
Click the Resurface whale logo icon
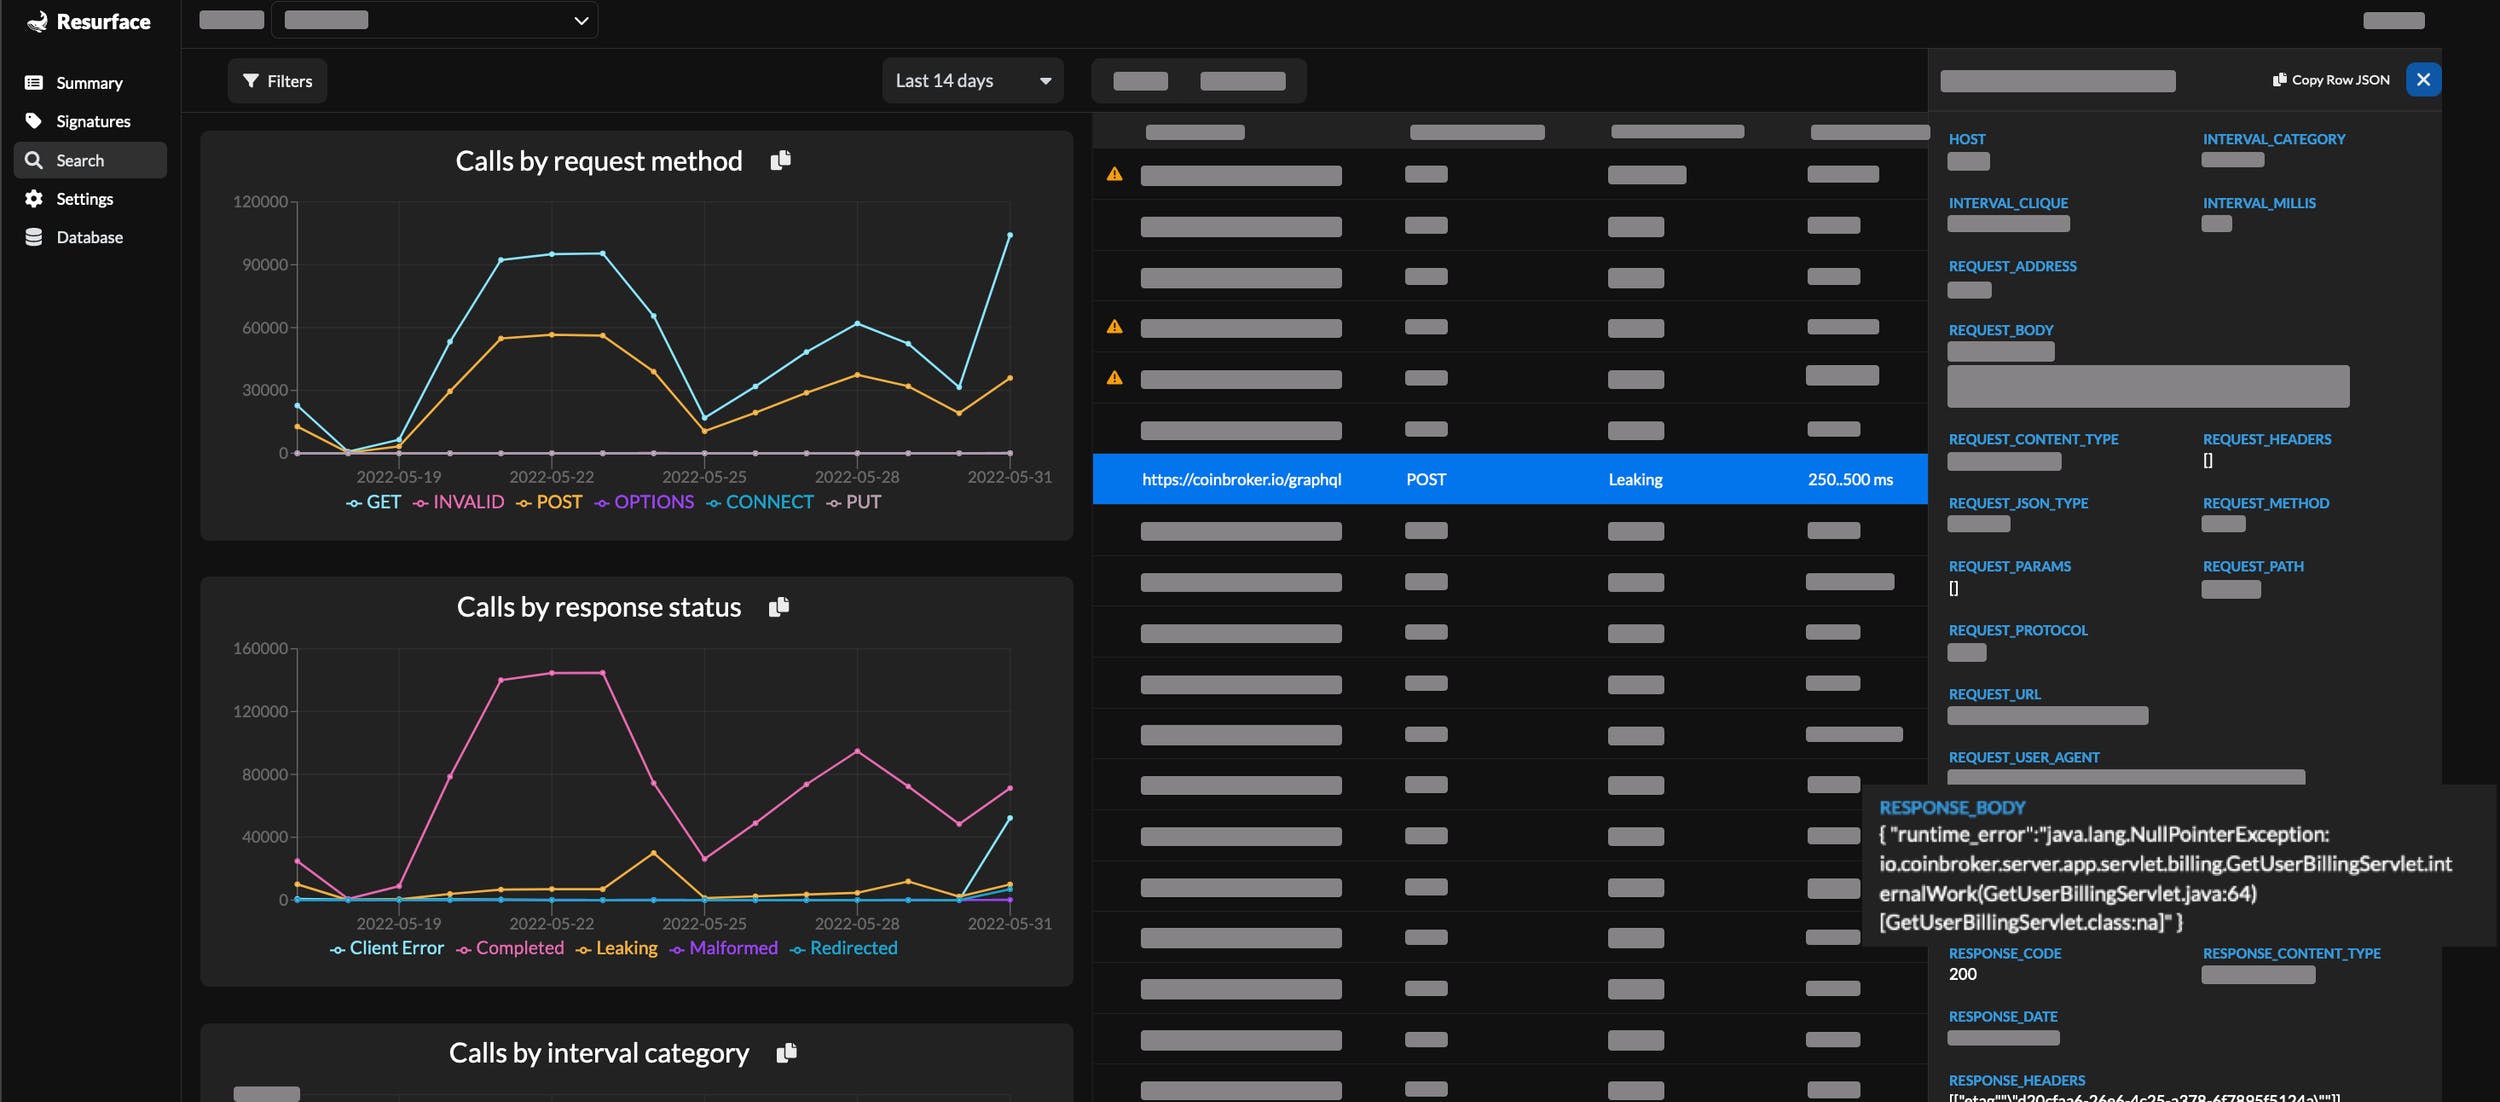pos(37,22)
